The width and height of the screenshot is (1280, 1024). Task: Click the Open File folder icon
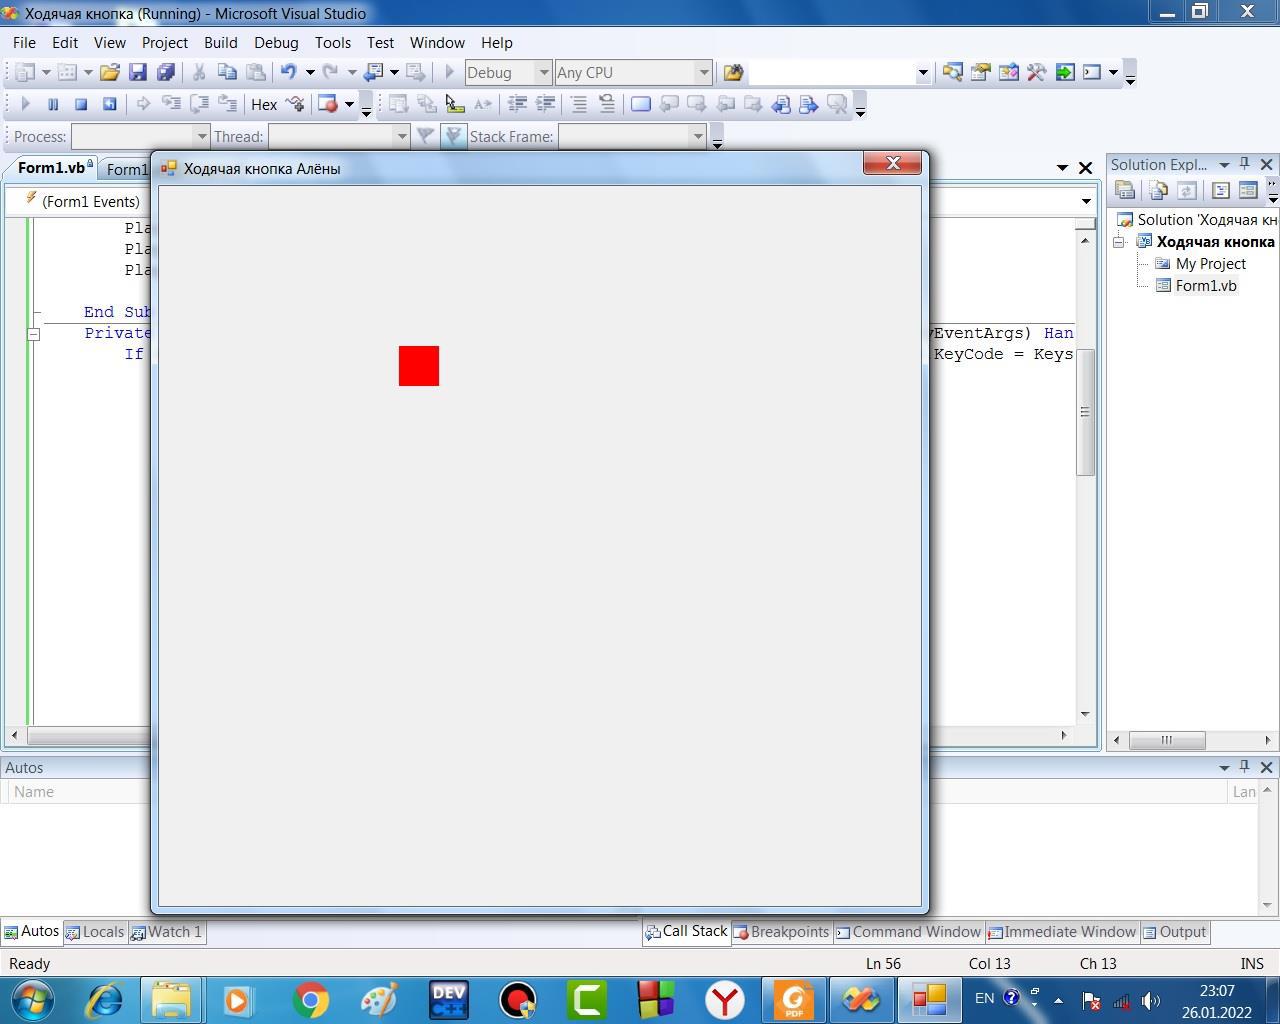(110, 72)
